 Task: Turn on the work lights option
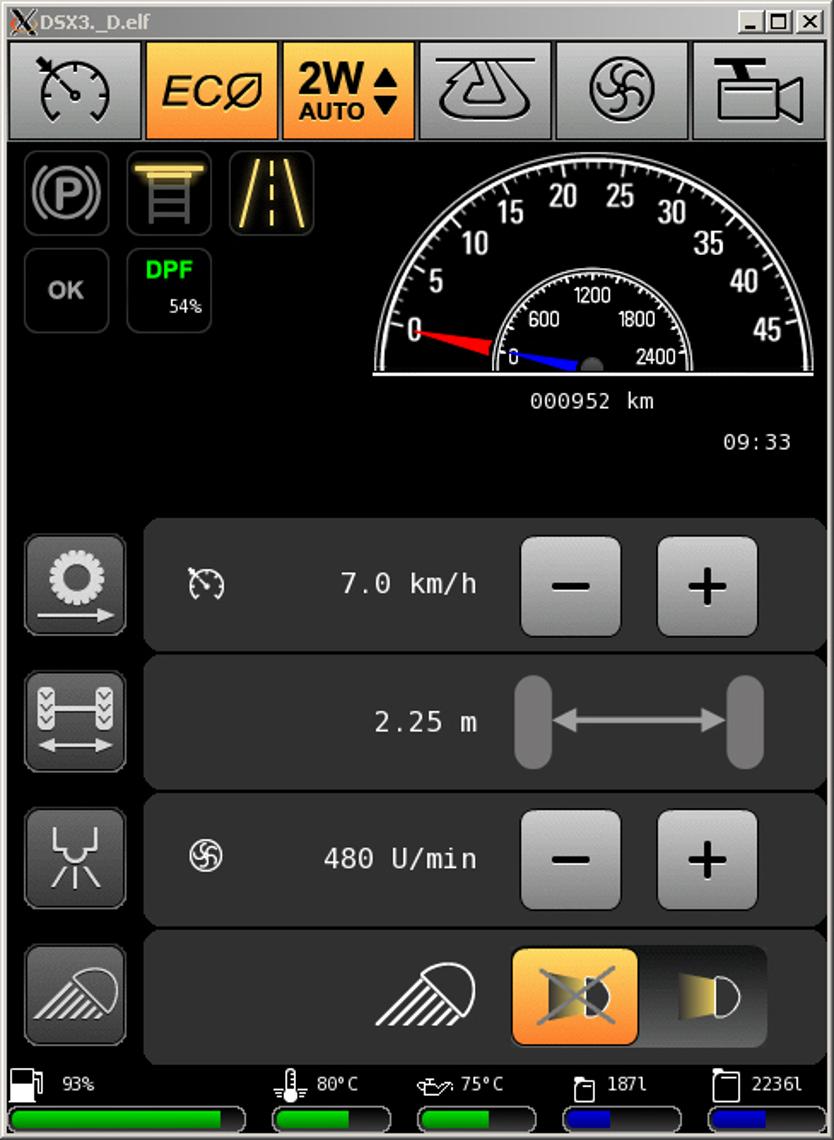pos(703,996)
